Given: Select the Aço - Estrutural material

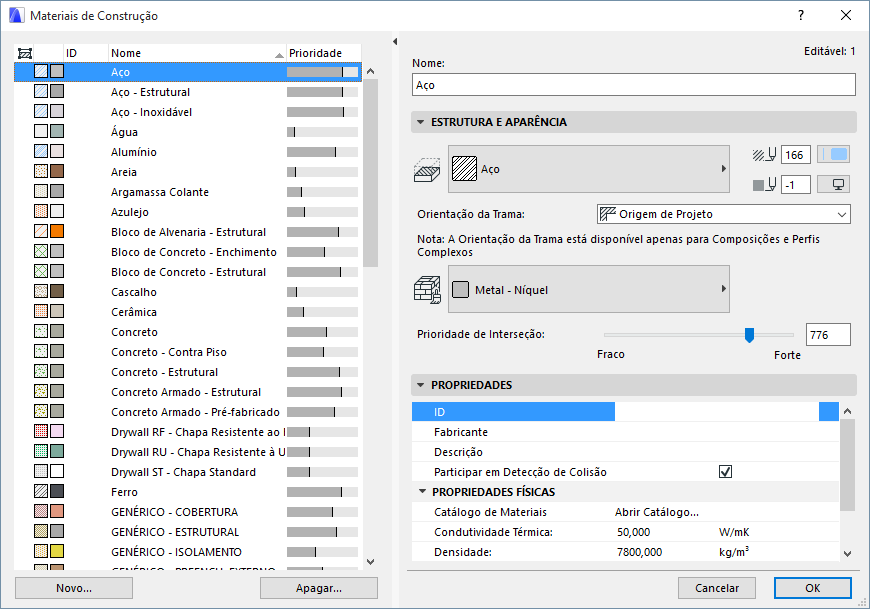Looking at the screenshot, I should [188, 92].
